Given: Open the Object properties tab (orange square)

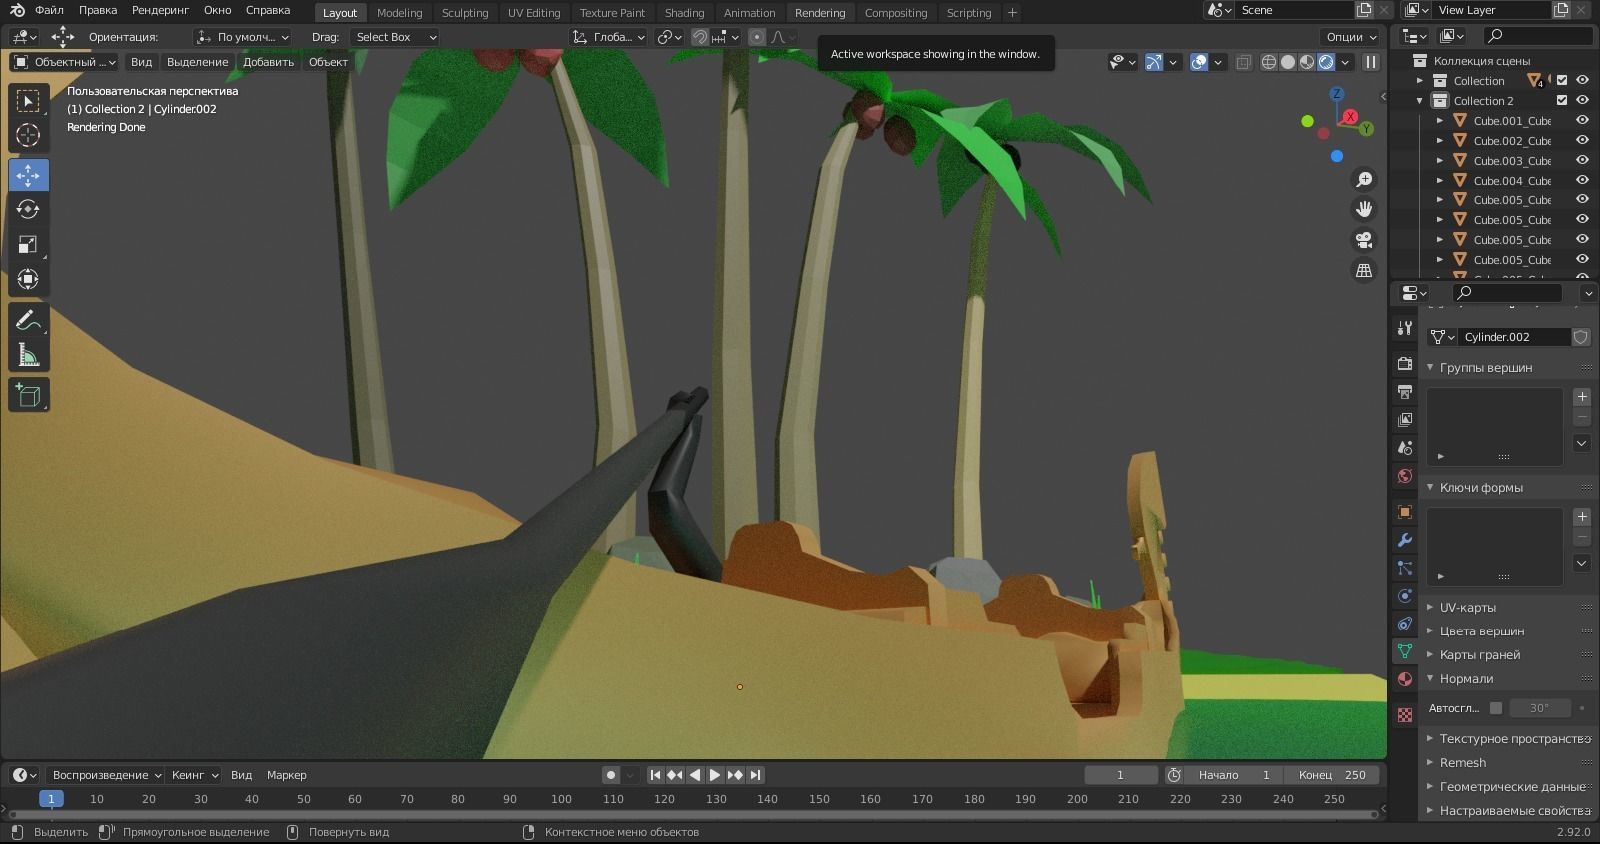Looking at the screenshot, I should (x=1405, y=512).
